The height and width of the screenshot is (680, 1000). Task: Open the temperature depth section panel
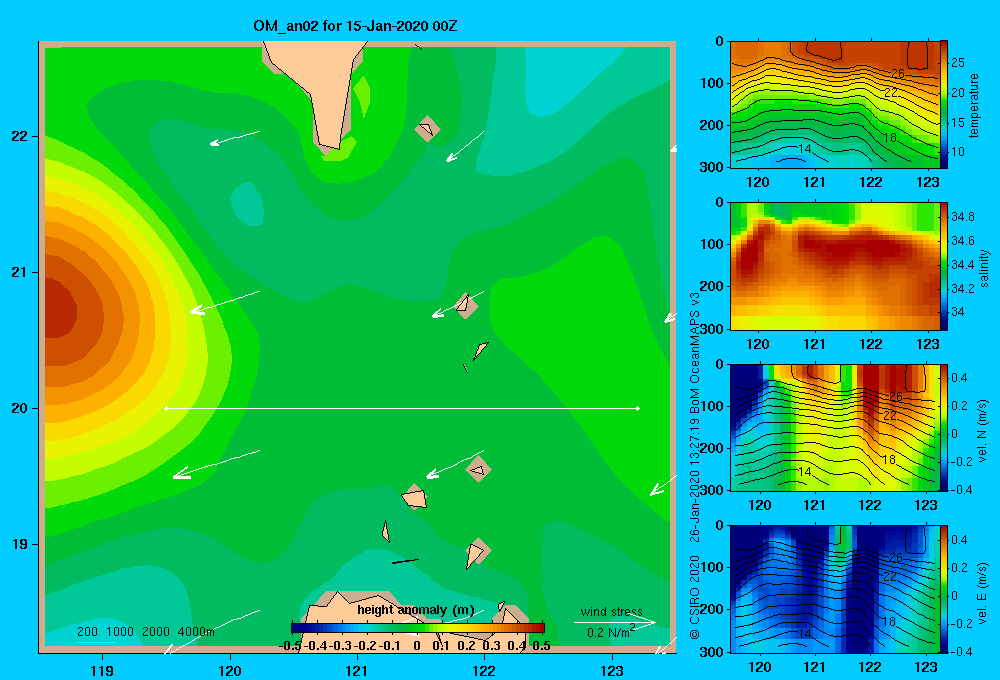(834, 105)
